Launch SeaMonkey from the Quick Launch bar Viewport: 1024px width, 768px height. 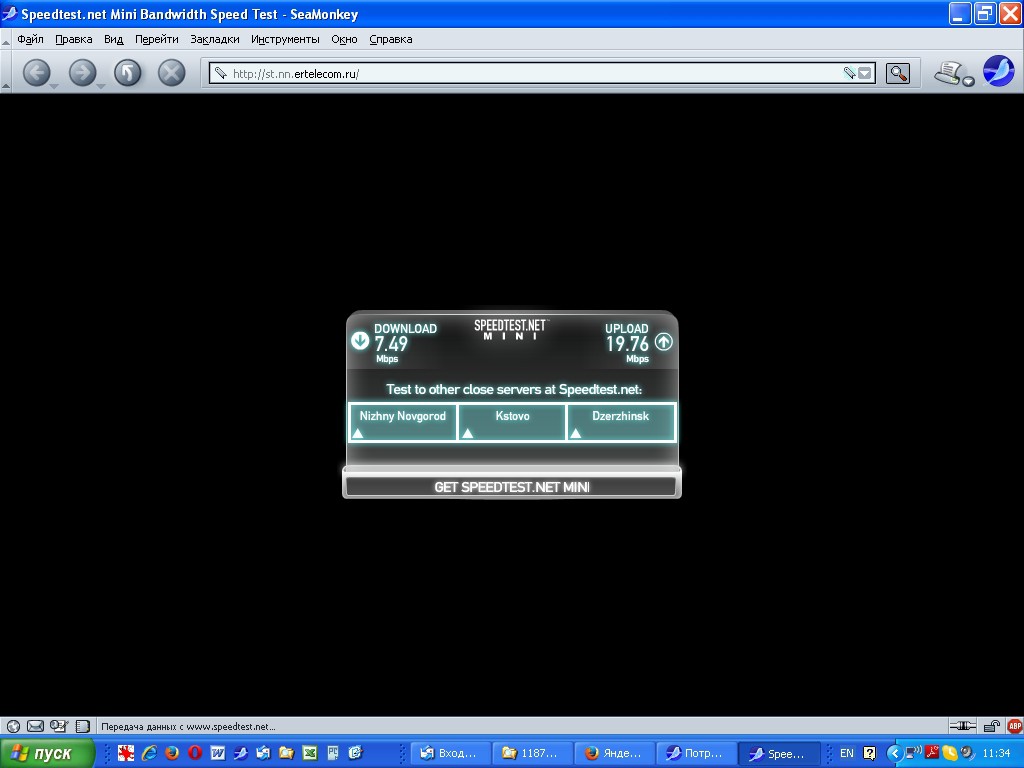pos(240,754)
